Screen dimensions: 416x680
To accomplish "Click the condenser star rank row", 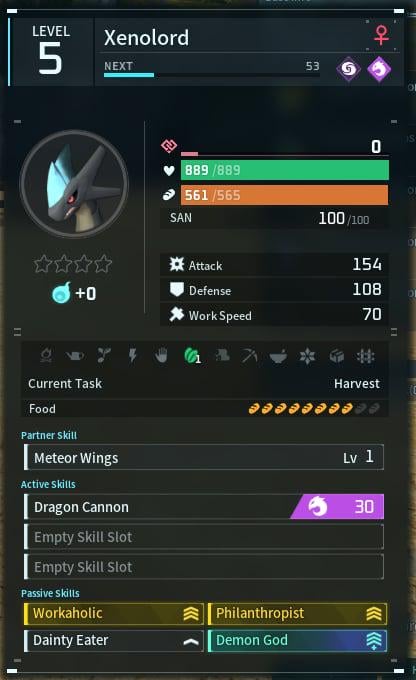I will 73,264.
